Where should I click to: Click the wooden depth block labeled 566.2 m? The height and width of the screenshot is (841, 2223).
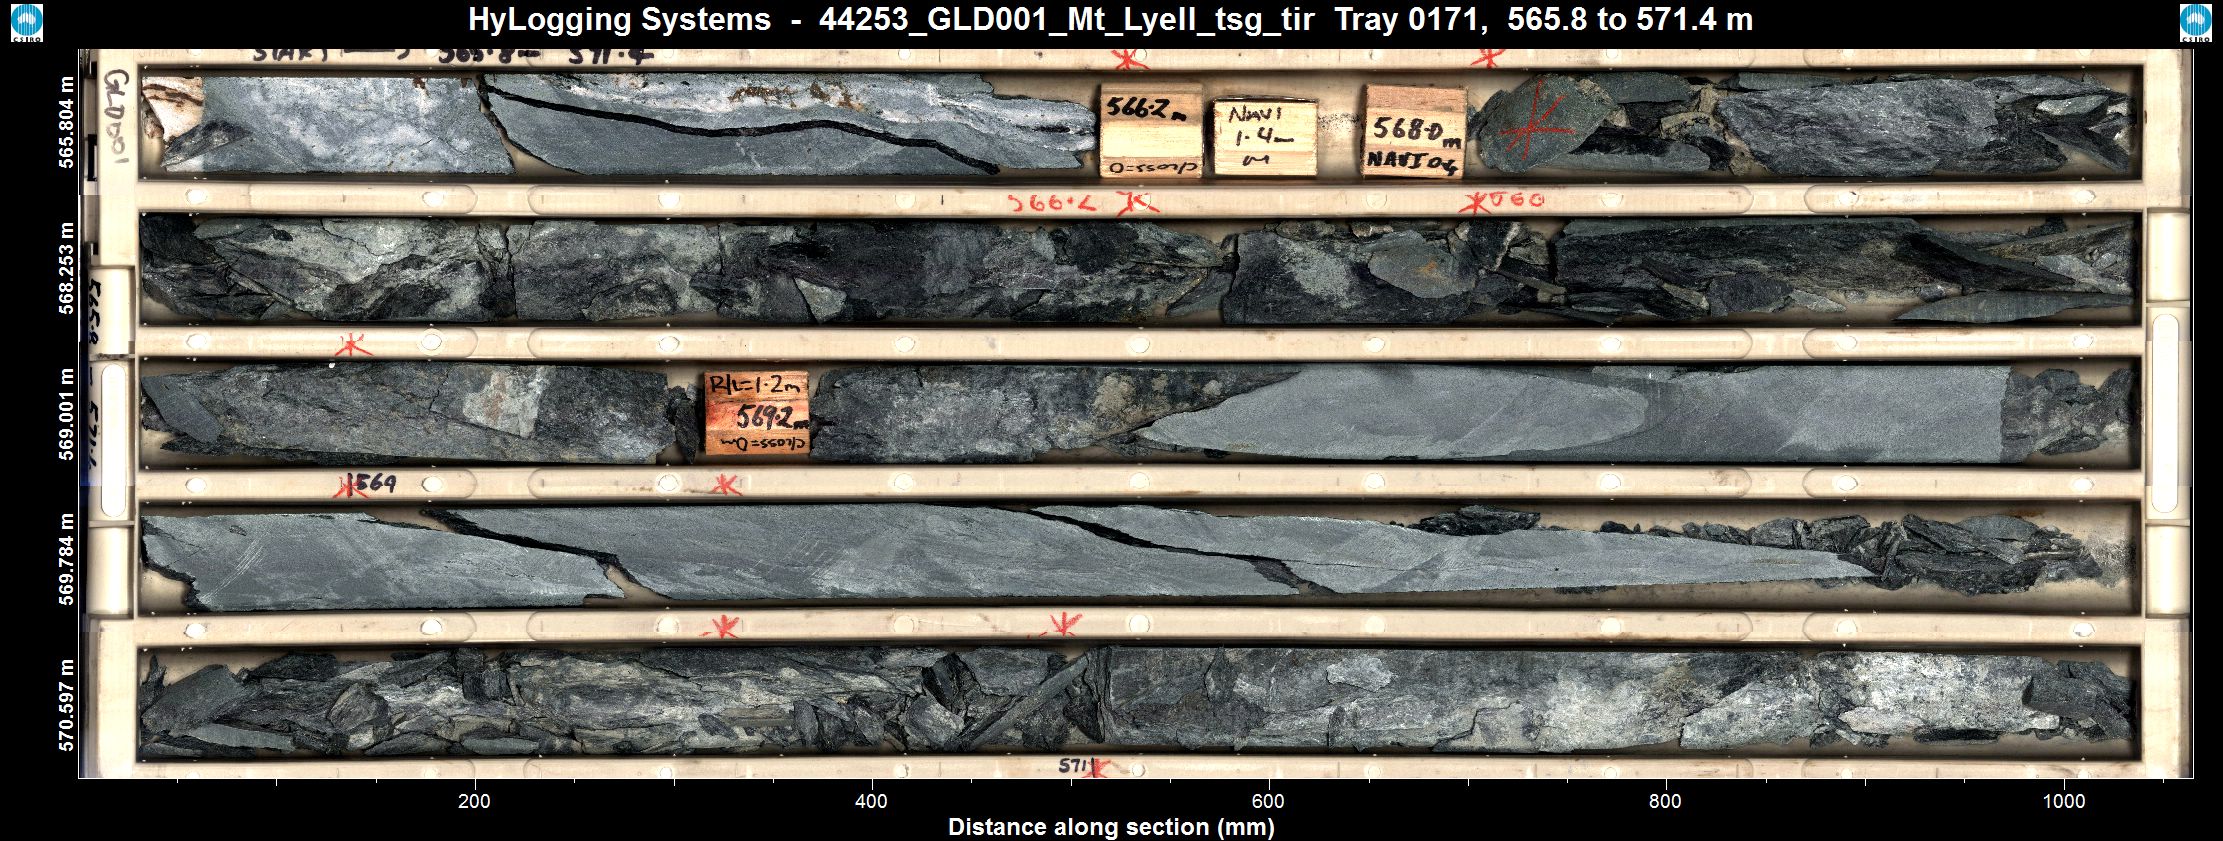pos(1150,131)
